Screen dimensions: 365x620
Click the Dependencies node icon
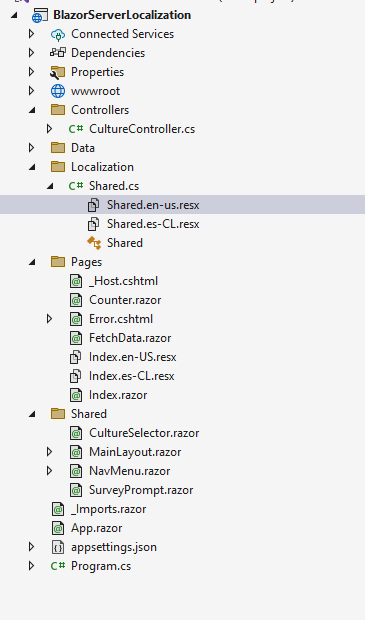(58, 53)
